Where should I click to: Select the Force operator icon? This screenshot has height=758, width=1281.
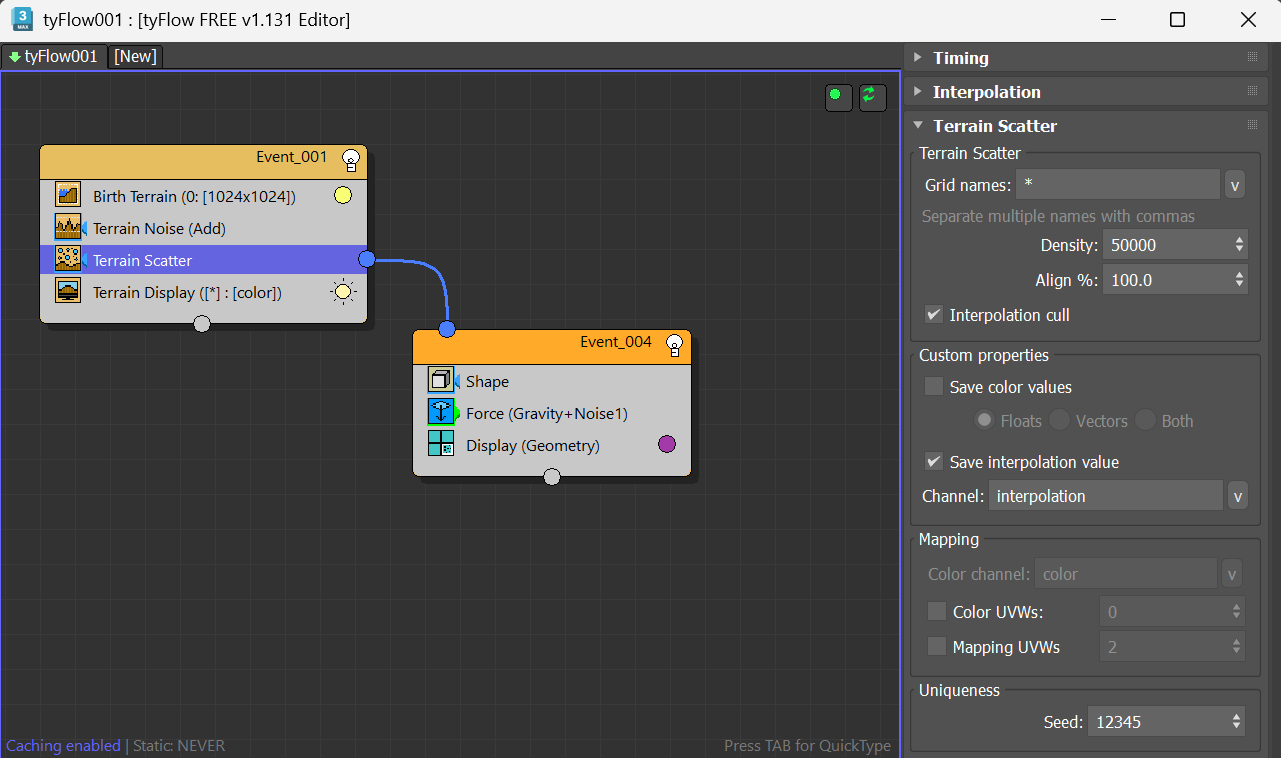pyautogui.click(x=441, y=413)
